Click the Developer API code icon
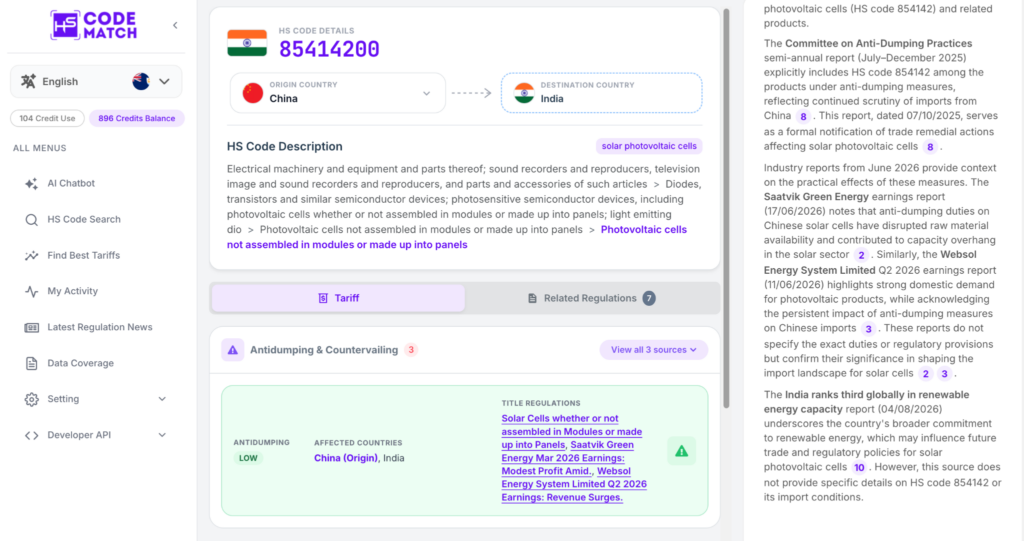 31,435
